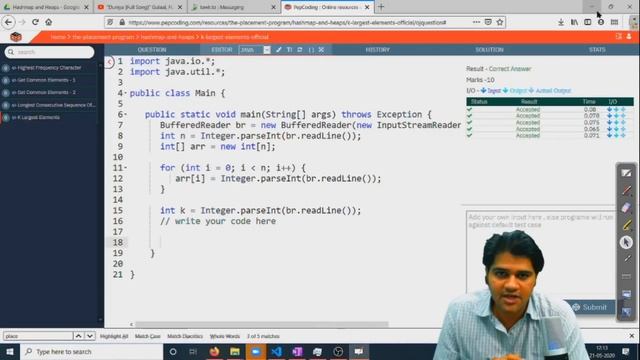The width and height of the screenshot is (640, 360).
Task: Click the whiteboard toggle in annotation toolbar
Action: (x=626, y=173)
